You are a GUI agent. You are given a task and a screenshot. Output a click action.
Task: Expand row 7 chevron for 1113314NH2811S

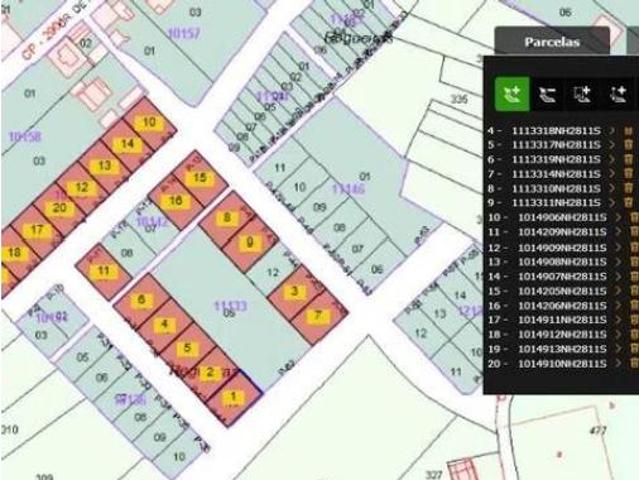(611, 174)
